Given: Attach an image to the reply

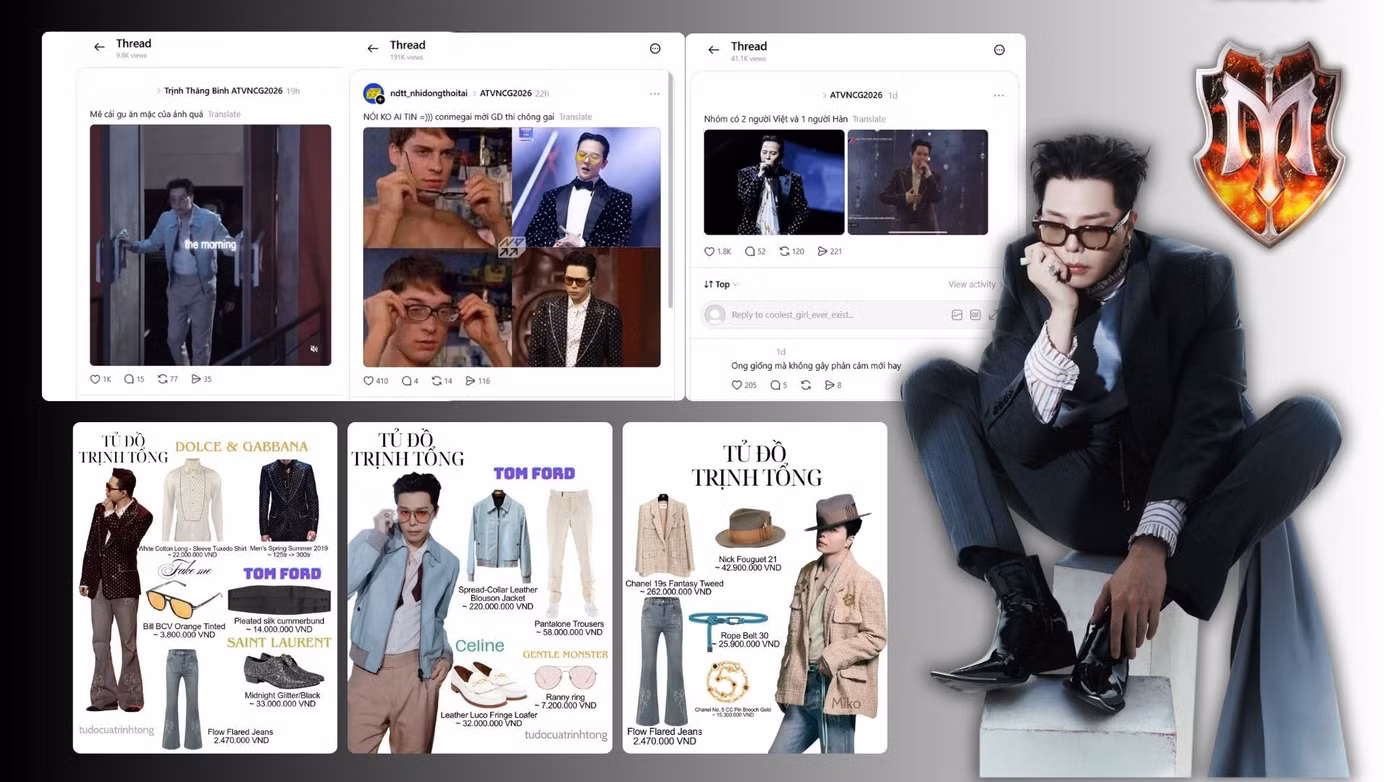Looking at the screenshot, I should [957, 315].
